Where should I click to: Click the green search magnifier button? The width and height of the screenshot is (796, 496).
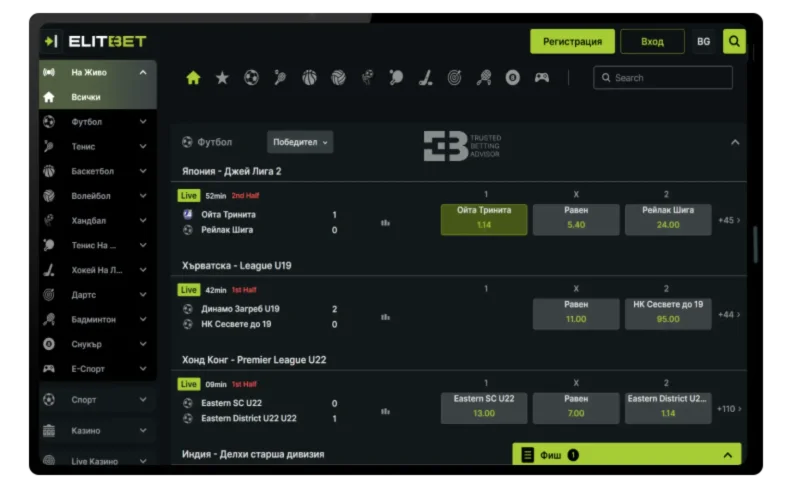pyautogui.click(x=734, y=41)
